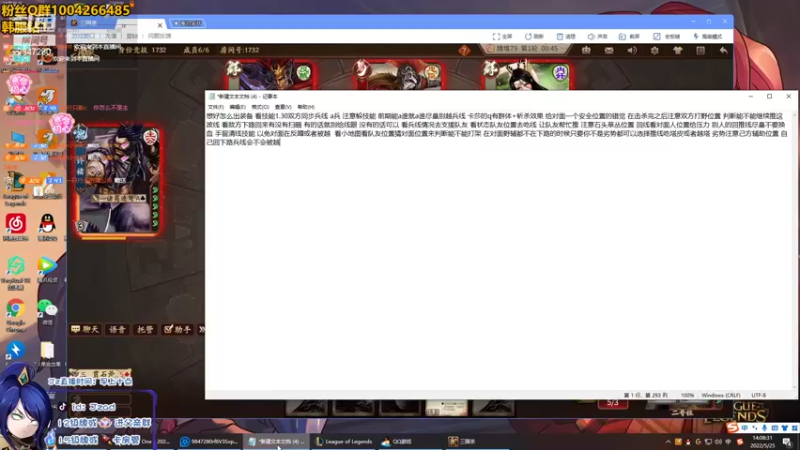Open the notes list icon in game bar
The image size is (800, 450).
pyautogui.click(x=701, y=50)
